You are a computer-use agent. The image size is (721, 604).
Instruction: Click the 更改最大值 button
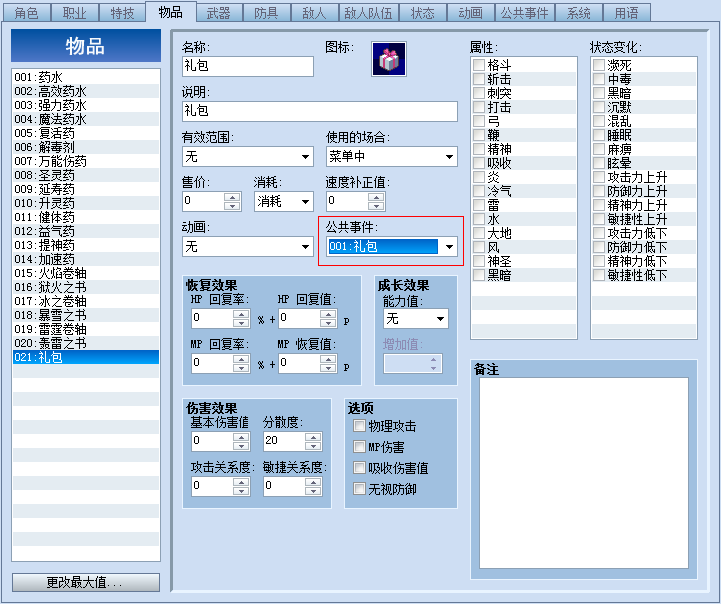pos(86,582)
